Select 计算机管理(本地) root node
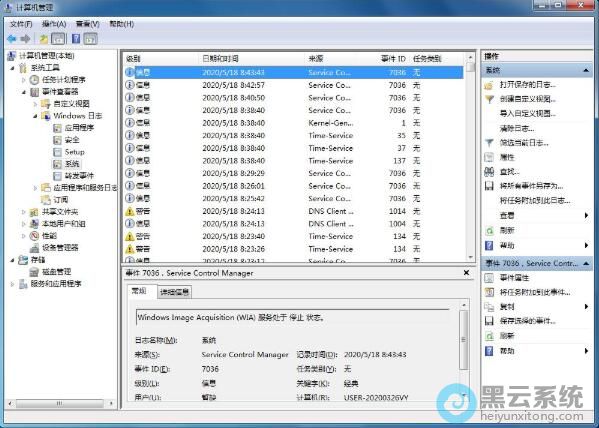Viewport: 599px width, 428px height. 47,56
